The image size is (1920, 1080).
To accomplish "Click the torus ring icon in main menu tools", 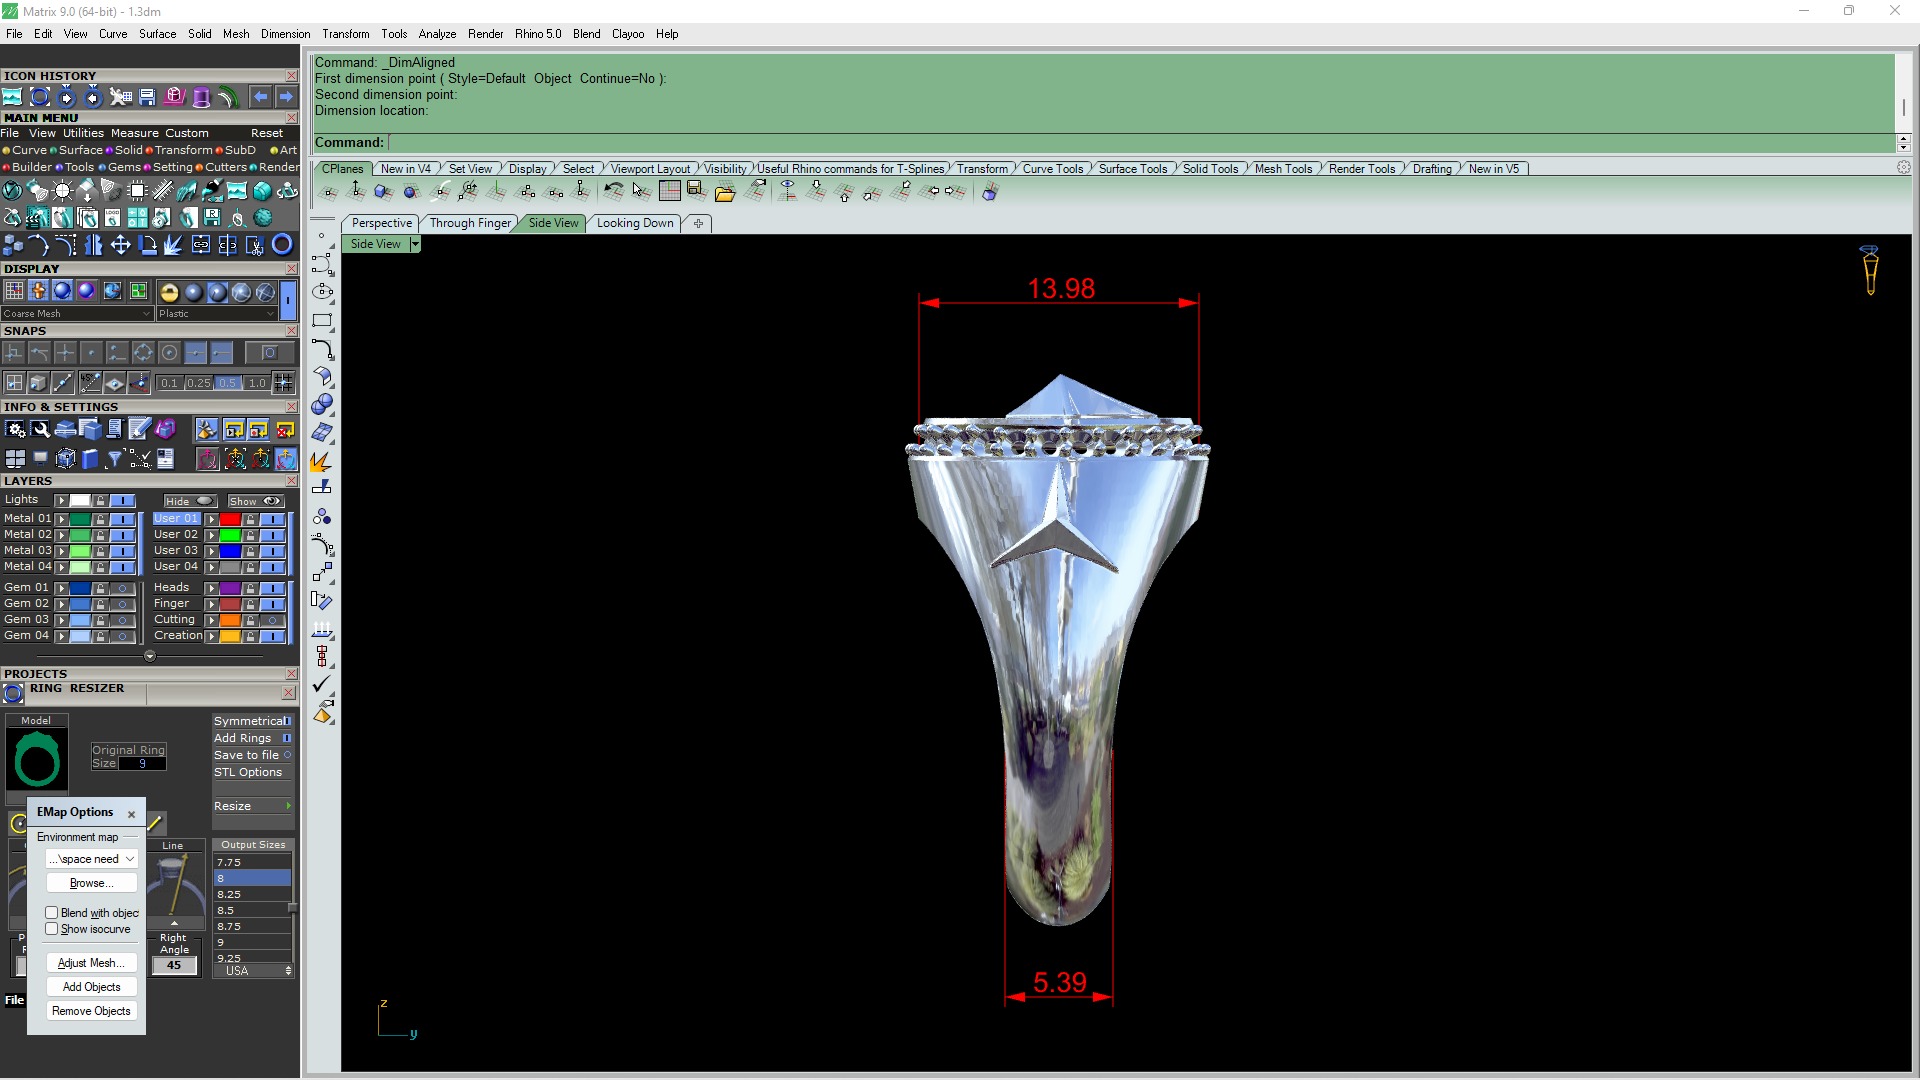I will 282,245.
